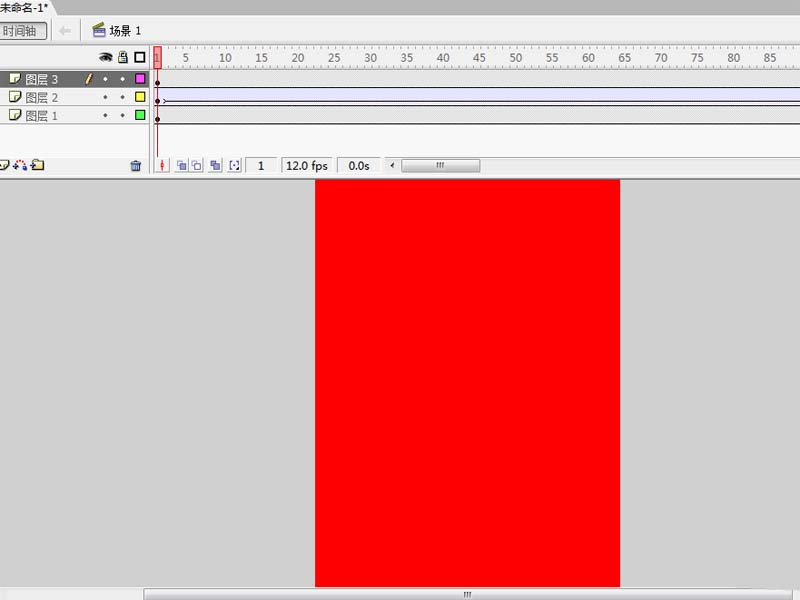The image size is (800, 600).
Task: Enable edit multiple frames button
Action: point(215,165)
